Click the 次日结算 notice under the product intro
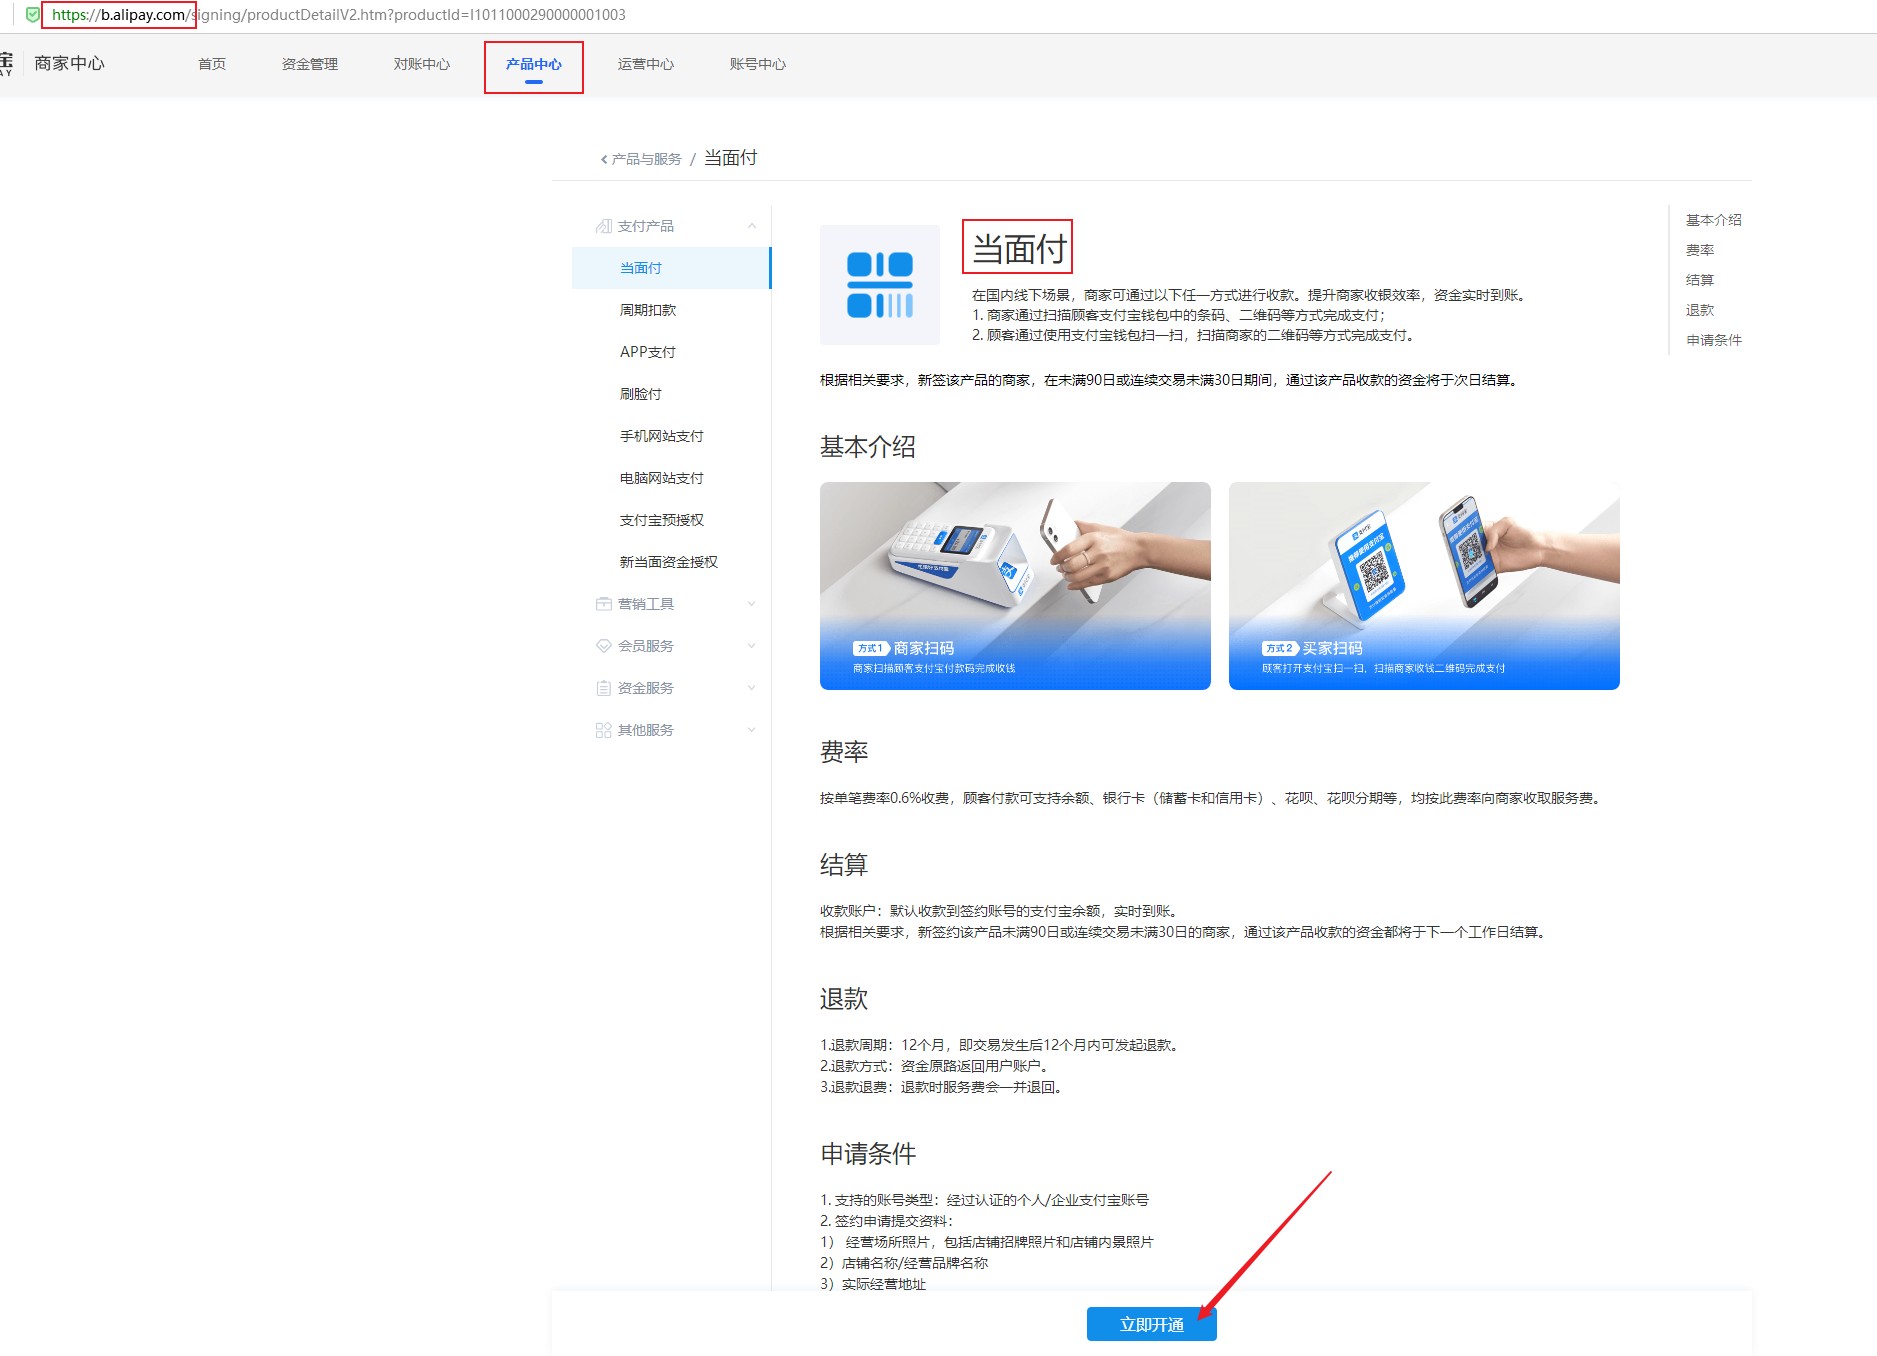This screenshot has height=1356, width=1877. [x=1170, y=380]
